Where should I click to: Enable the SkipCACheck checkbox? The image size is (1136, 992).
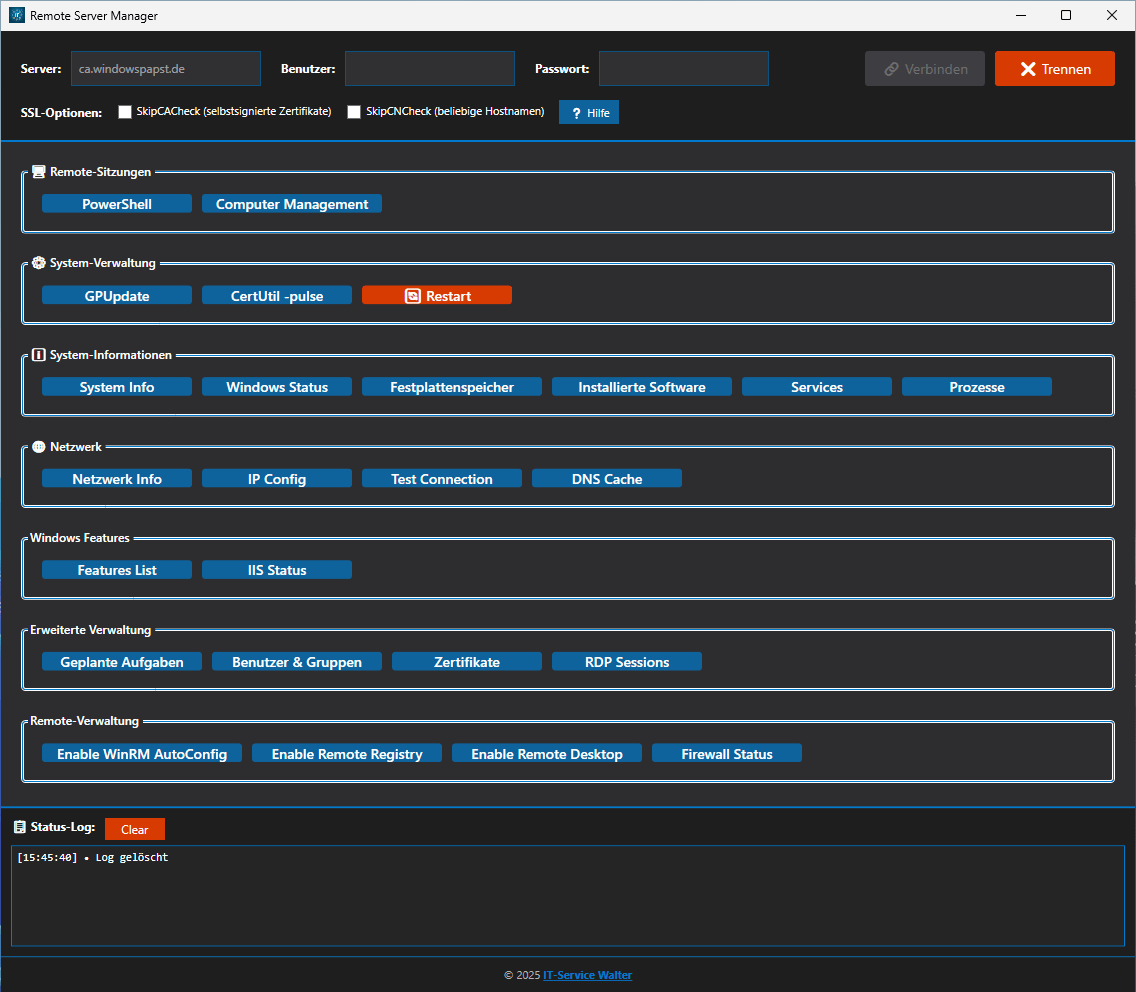125,112
